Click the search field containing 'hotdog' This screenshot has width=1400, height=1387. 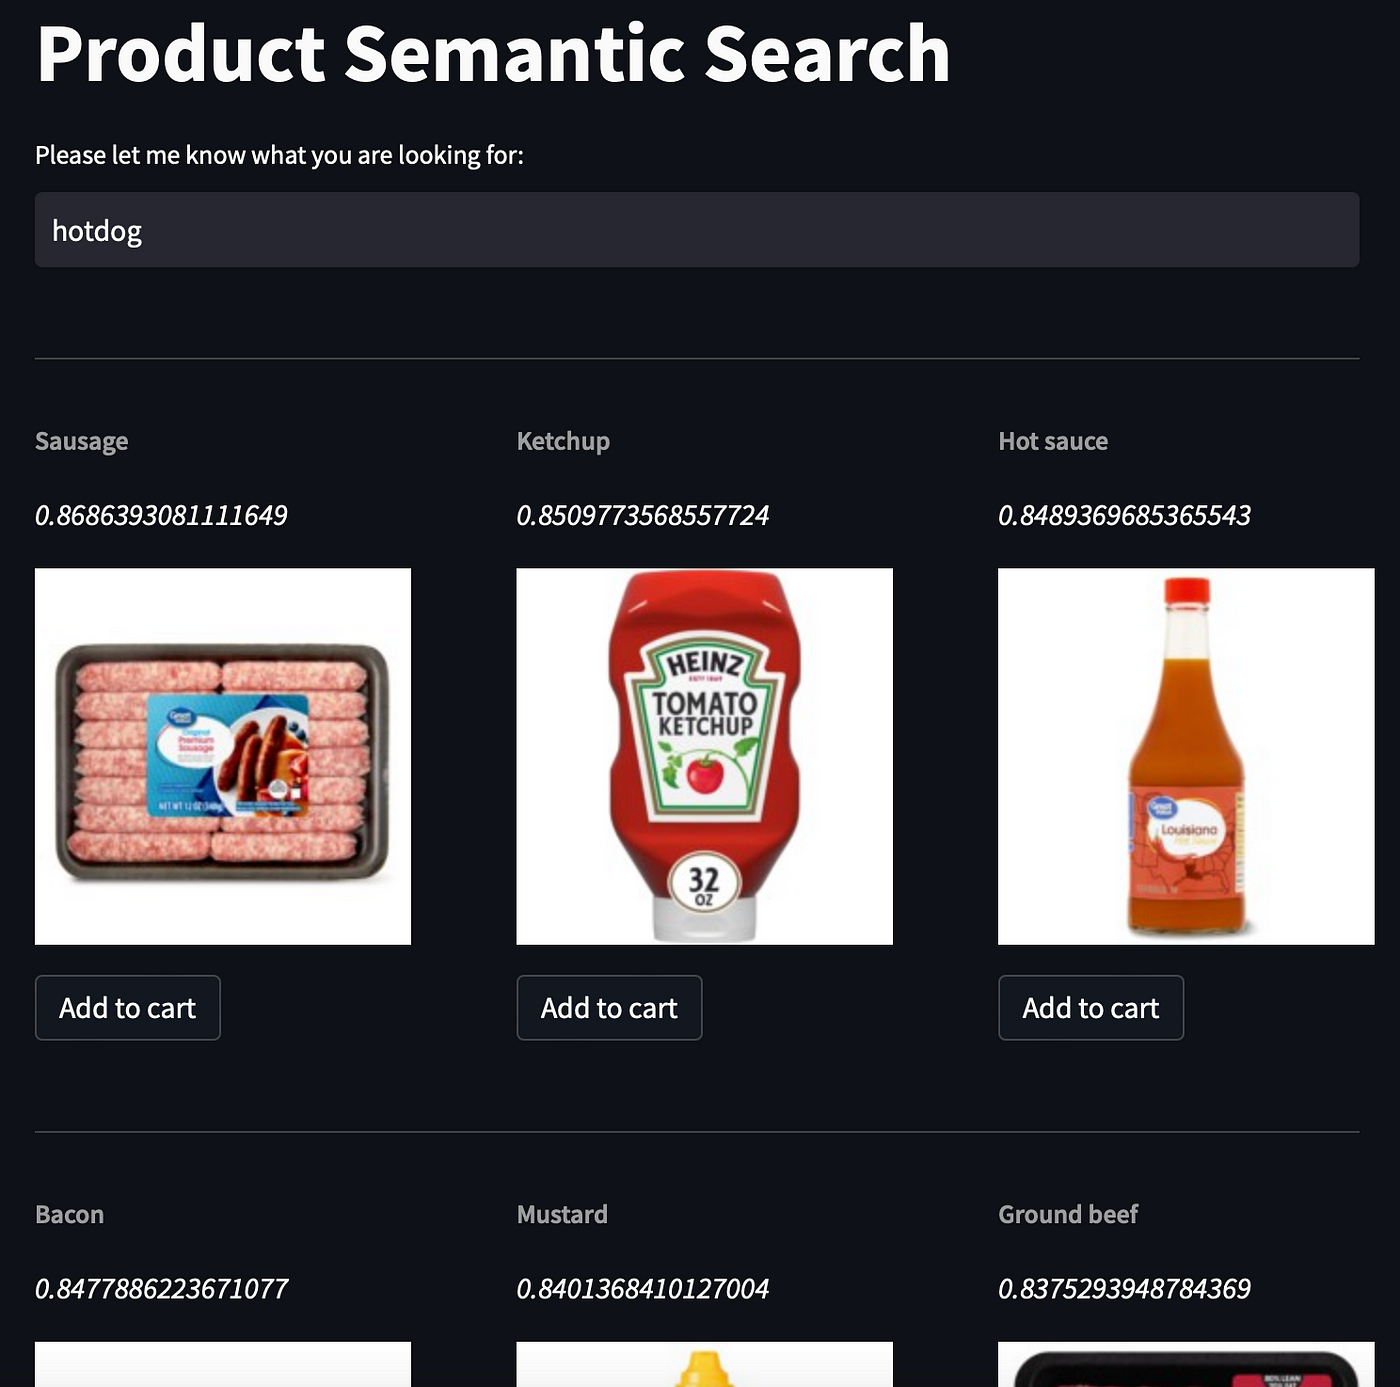(697, 230)
